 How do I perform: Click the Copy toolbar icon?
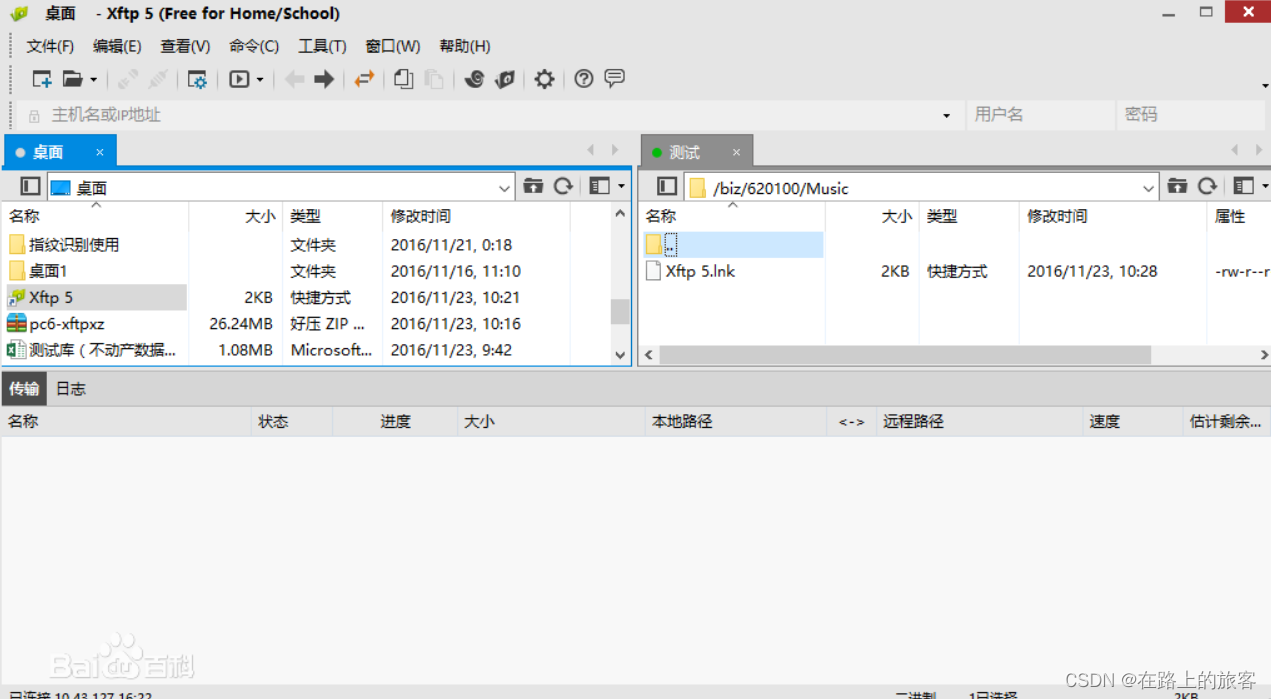(x=404, y=79)
